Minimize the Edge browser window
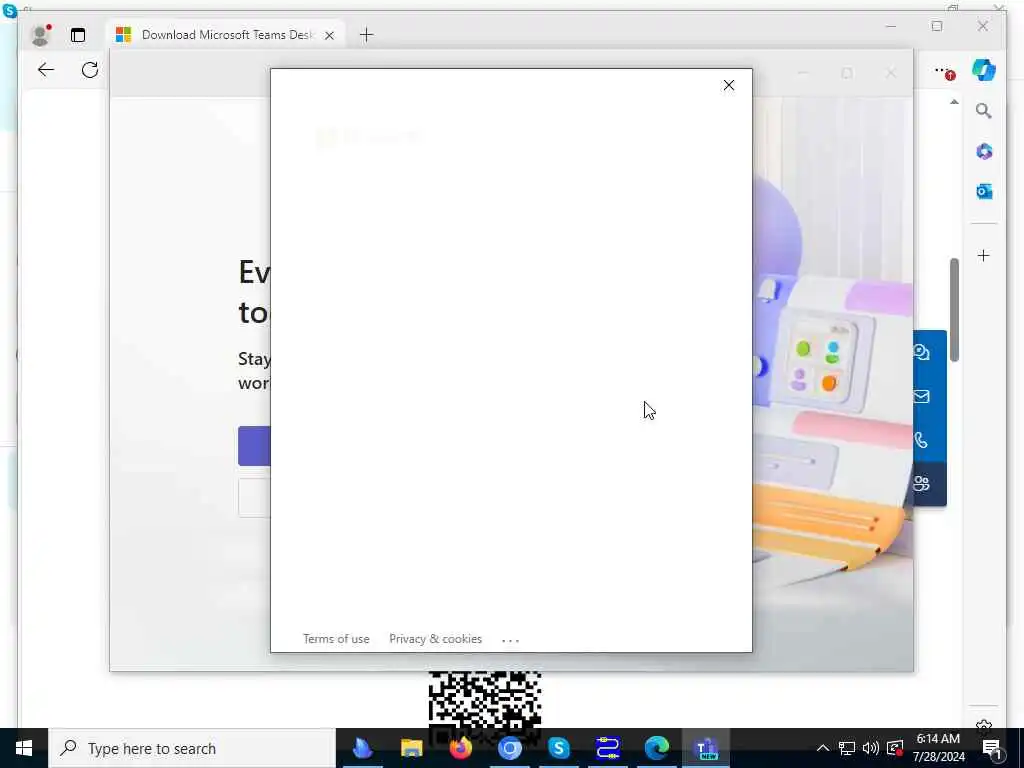This screenshot has width=1024, height=768. (x=891, y=27)
